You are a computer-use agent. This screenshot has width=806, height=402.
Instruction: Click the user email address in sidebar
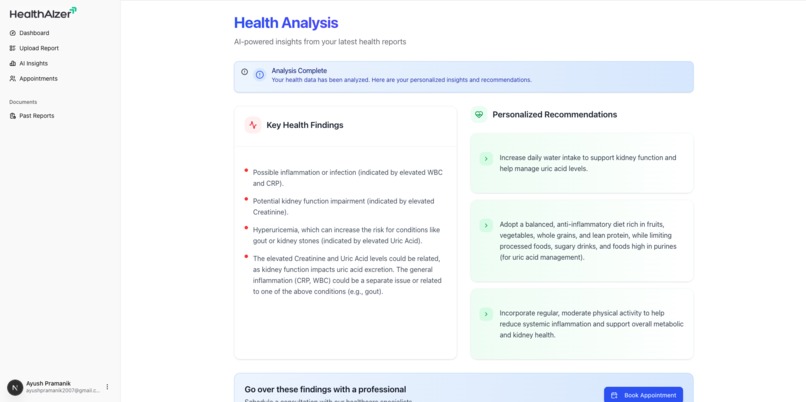coord(63,391)
